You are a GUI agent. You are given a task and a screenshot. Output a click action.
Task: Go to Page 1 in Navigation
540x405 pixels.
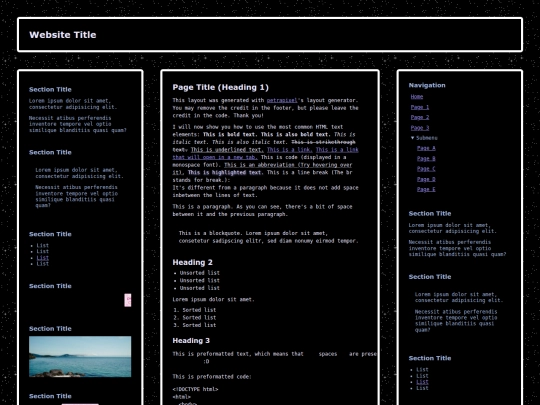(420, 107)
